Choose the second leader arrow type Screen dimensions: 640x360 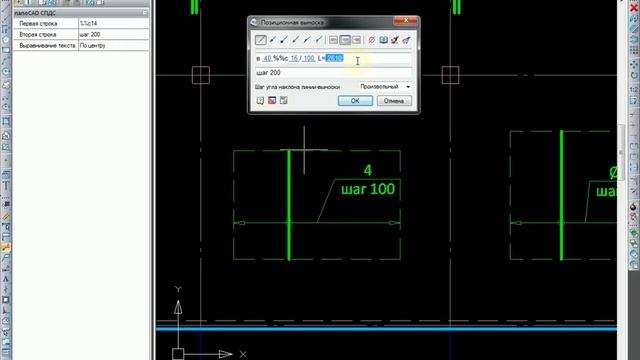(273, 40)
